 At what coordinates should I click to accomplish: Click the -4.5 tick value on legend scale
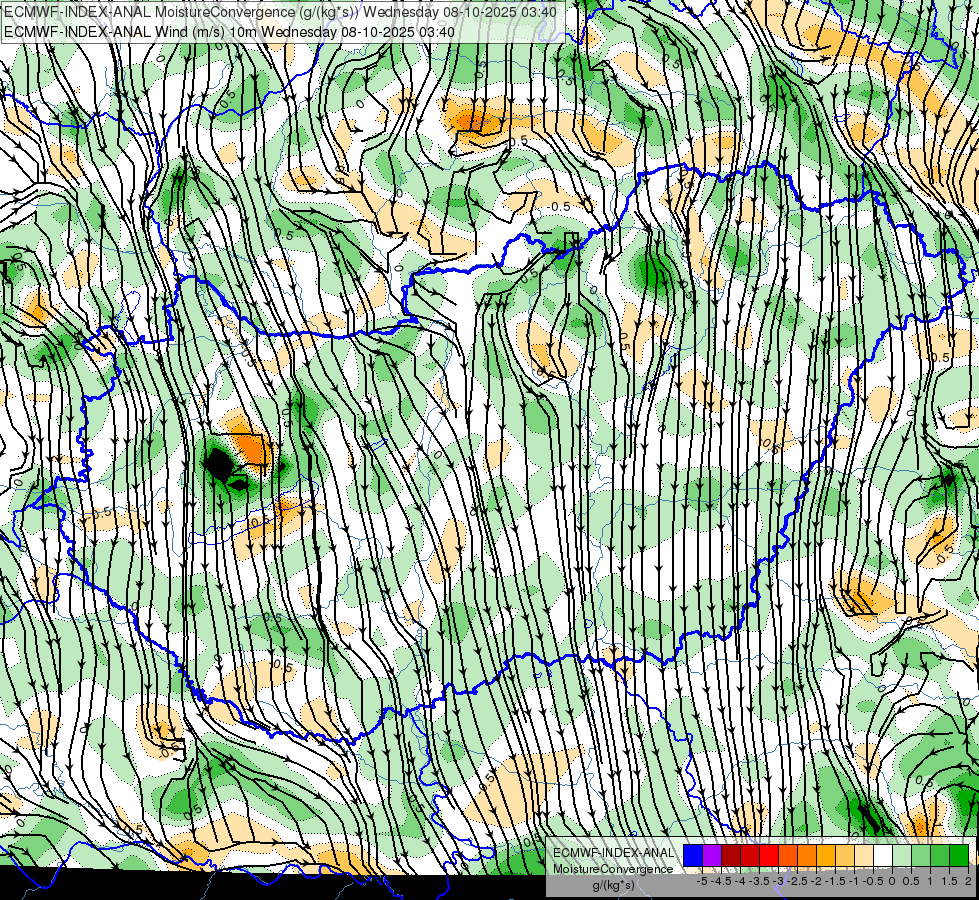(721, 881)
